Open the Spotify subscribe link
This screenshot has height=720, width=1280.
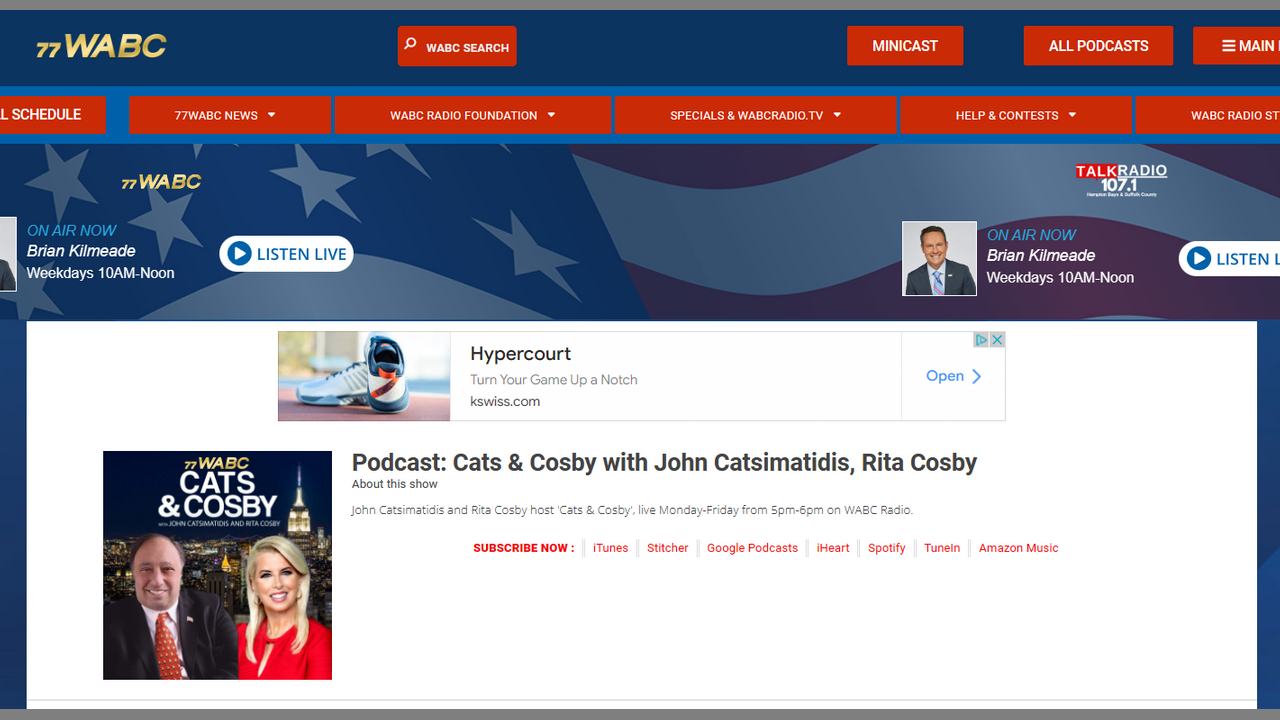pyautogui.click(x=886, y=548)
